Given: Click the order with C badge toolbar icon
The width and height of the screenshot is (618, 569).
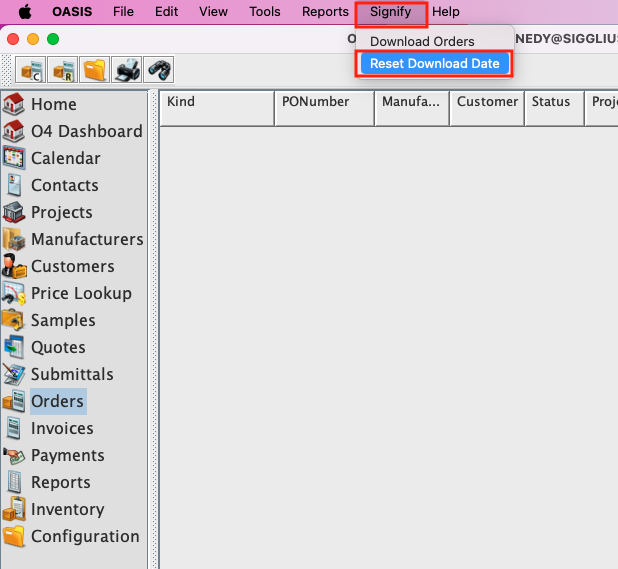Looking at the screenshot, I should point(31,70).
